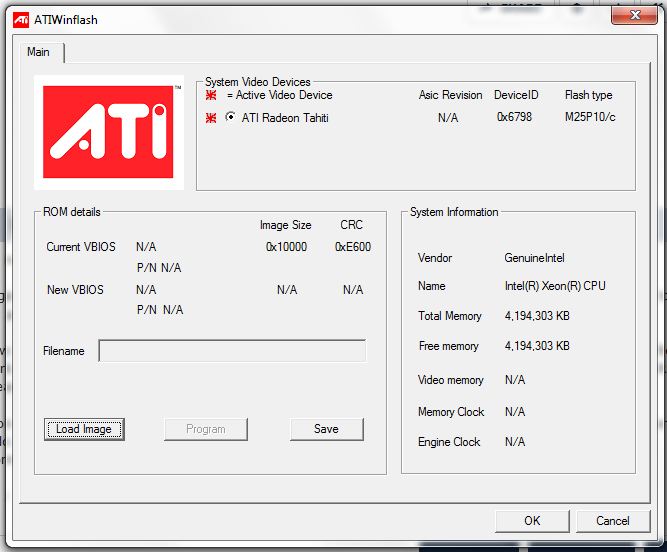Click the Flash type value M25P10/c
Image resolution: width=667 pixels, height=552 pixels.
tap(590, 117)
